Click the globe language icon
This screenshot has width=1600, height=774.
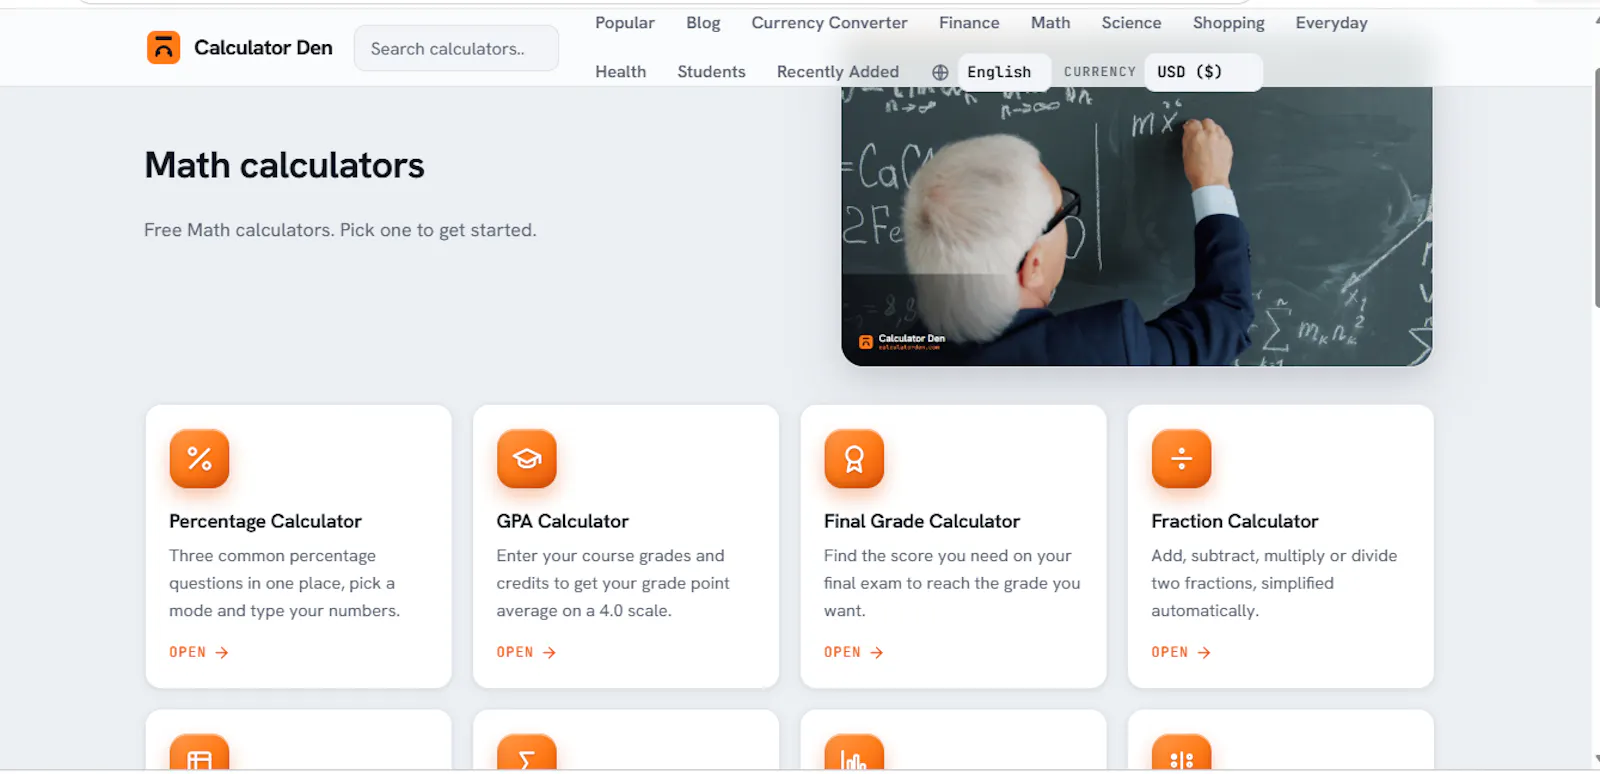coord(940,72)
